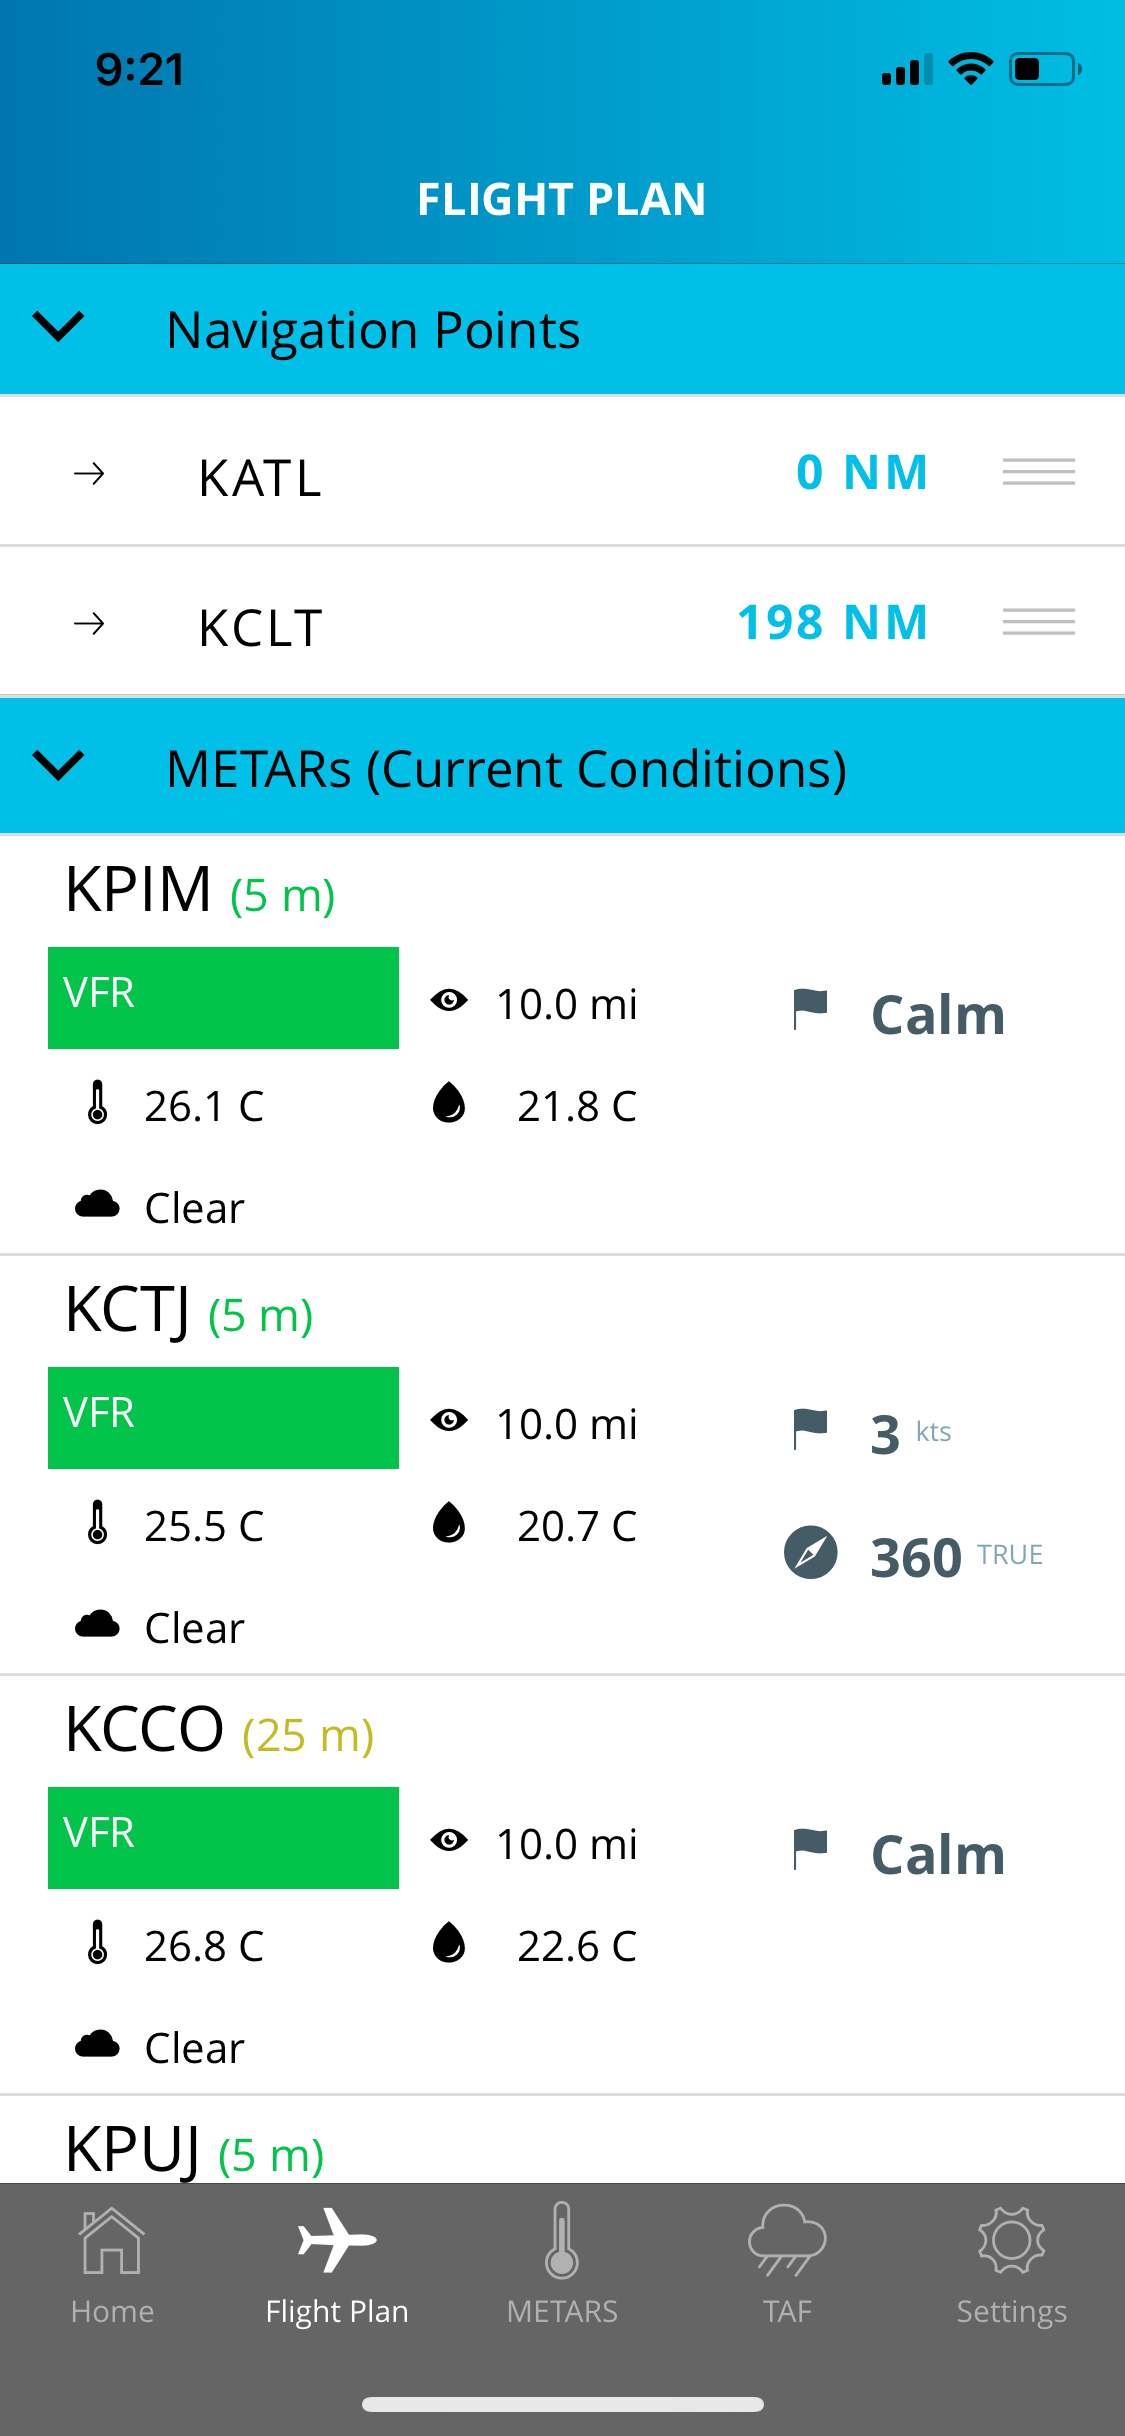The height and width of the screenshot is (2436, 1125).
Task: Tap the 198 NM distance label
Action: point(832,623)
